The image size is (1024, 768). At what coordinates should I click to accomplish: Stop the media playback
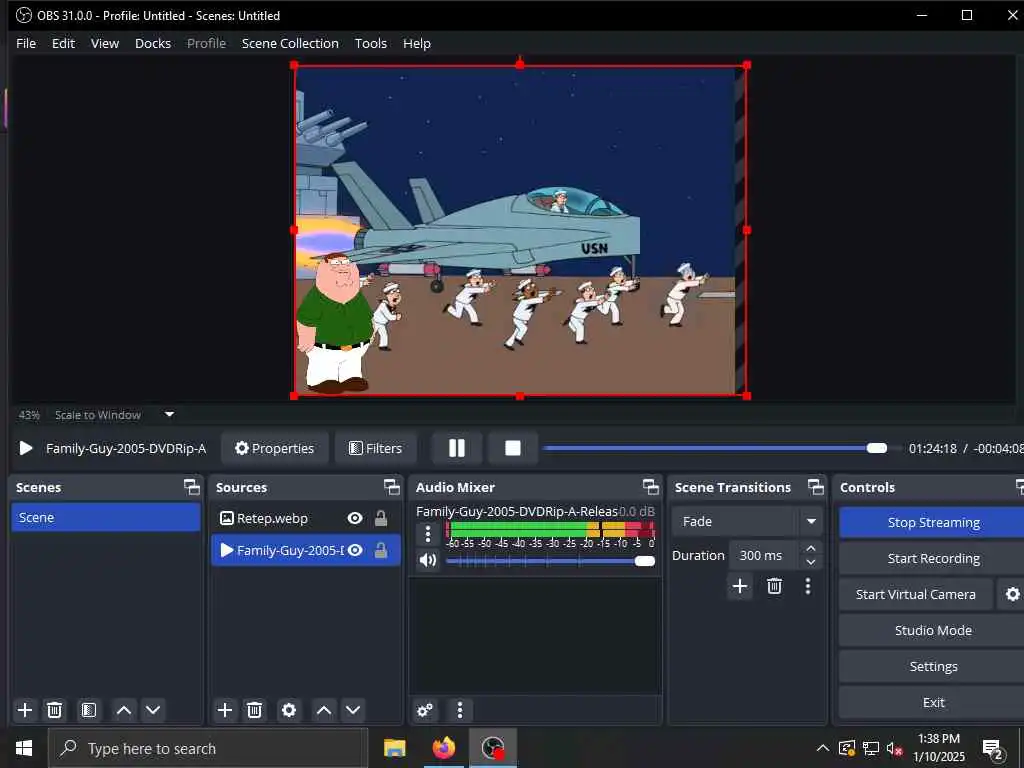click(513, 448)
